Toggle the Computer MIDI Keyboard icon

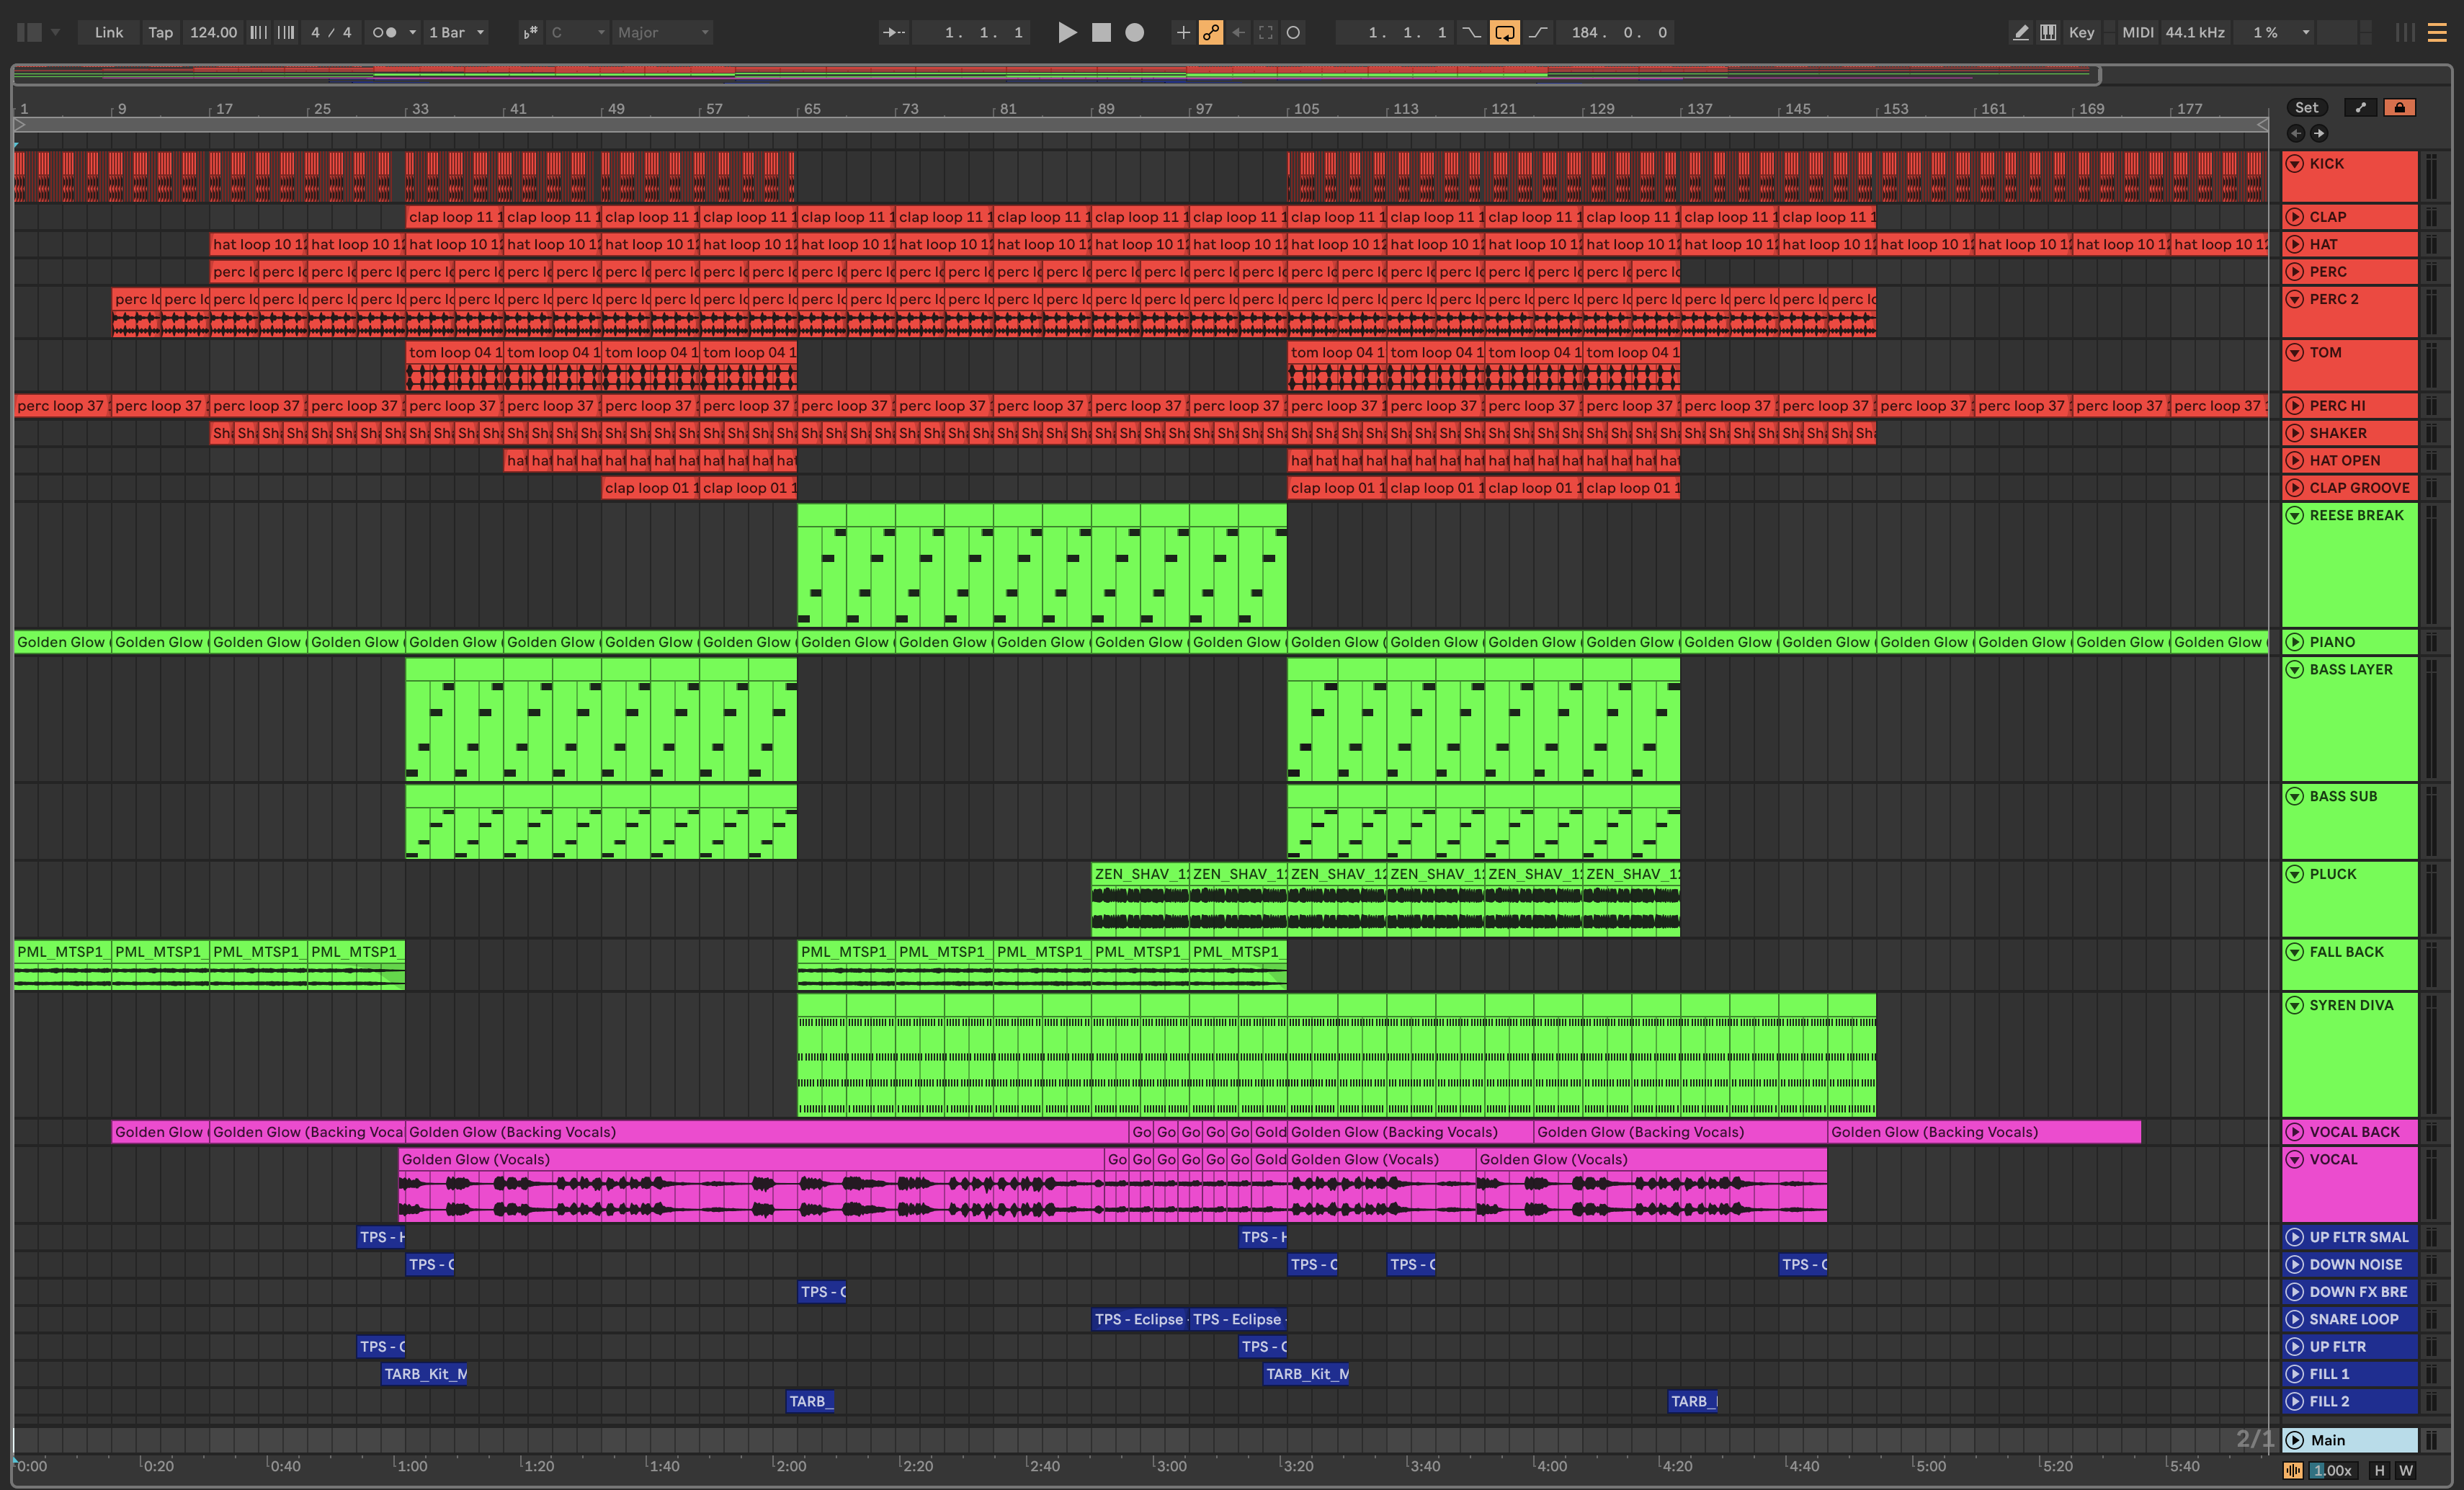(2047, 33)
